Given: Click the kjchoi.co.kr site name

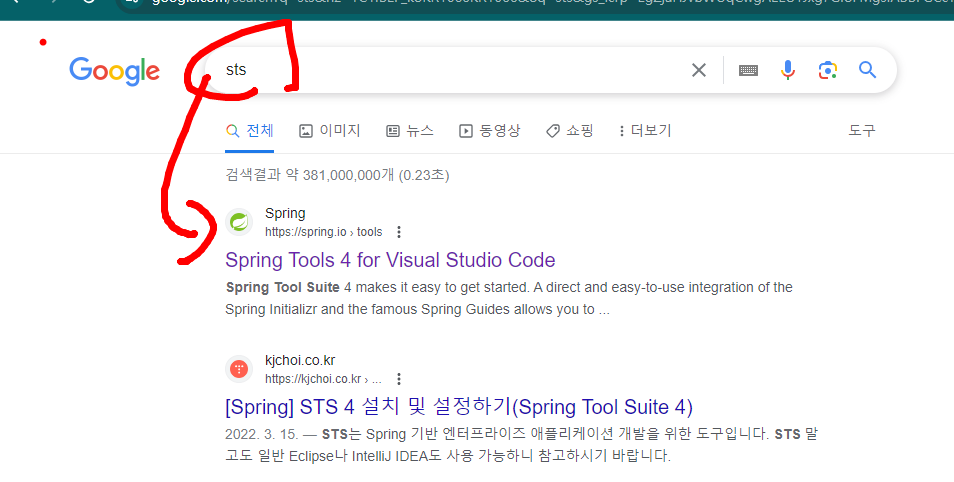Looking at the screenshot, I should coord(300,360).
